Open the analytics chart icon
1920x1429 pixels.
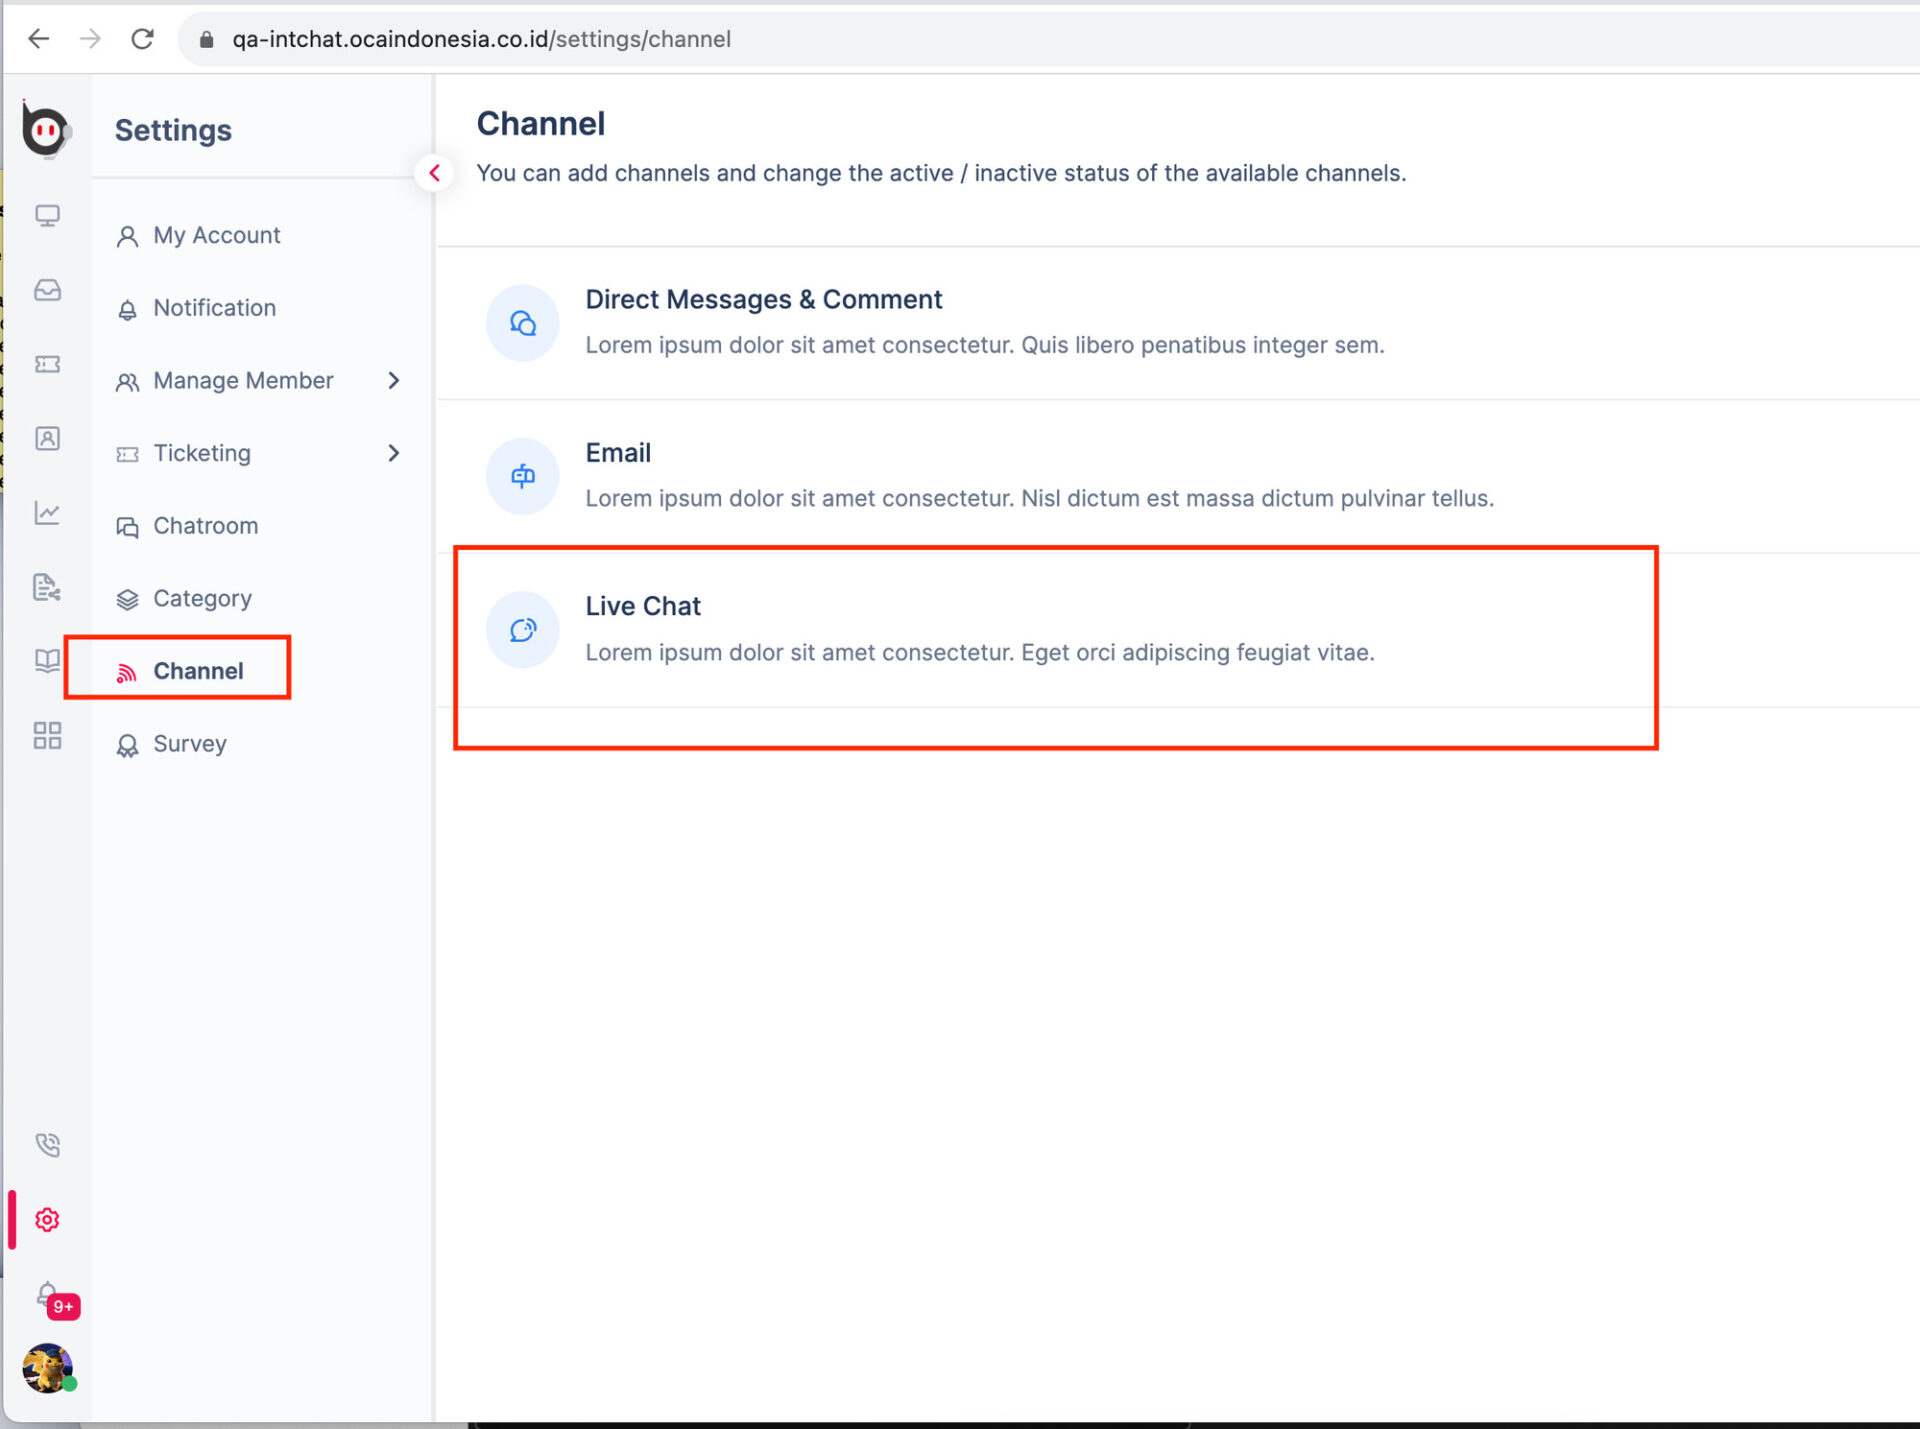point(47,513)
